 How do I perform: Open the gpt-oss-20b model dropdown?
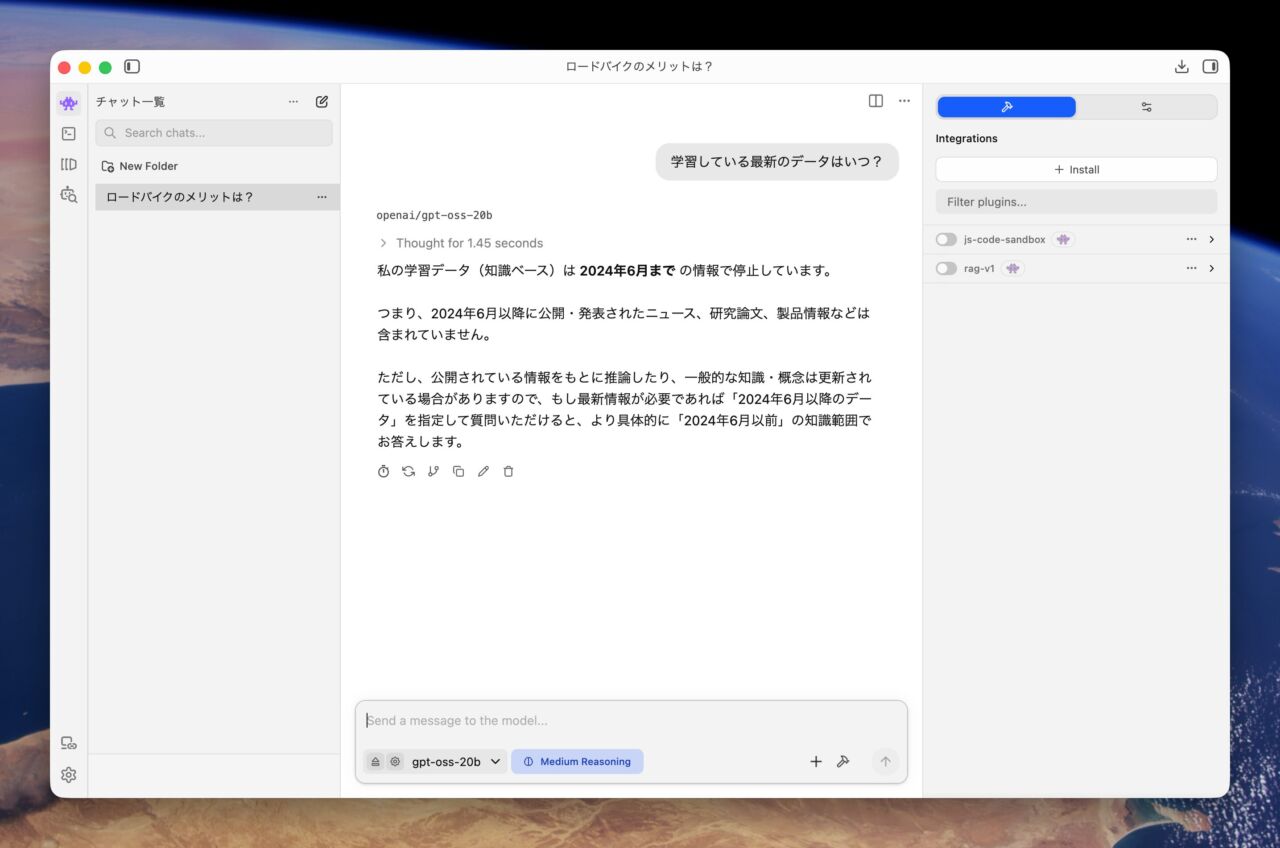pyautogui.click(x=455, y=762)
